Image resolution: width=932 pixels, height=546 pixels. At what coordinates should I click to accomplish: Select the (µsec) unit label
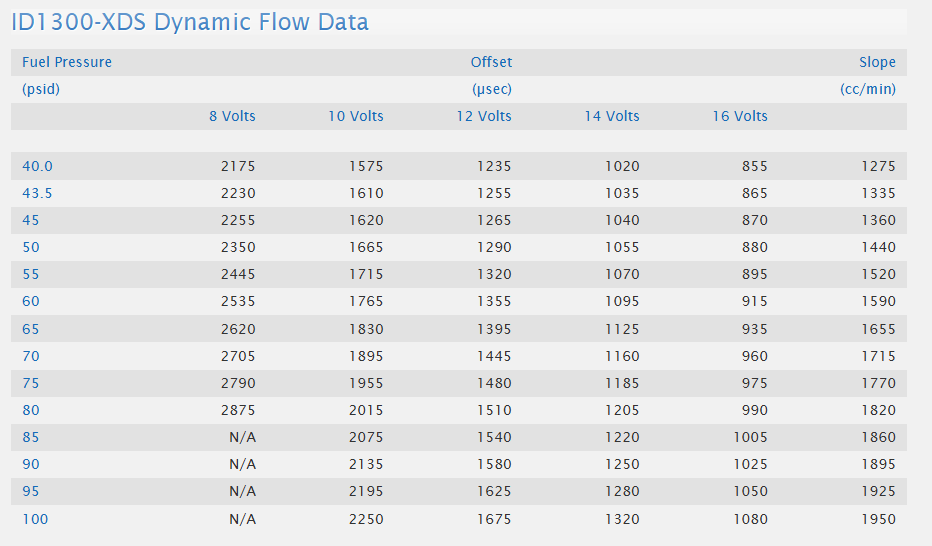pos(492,89)
